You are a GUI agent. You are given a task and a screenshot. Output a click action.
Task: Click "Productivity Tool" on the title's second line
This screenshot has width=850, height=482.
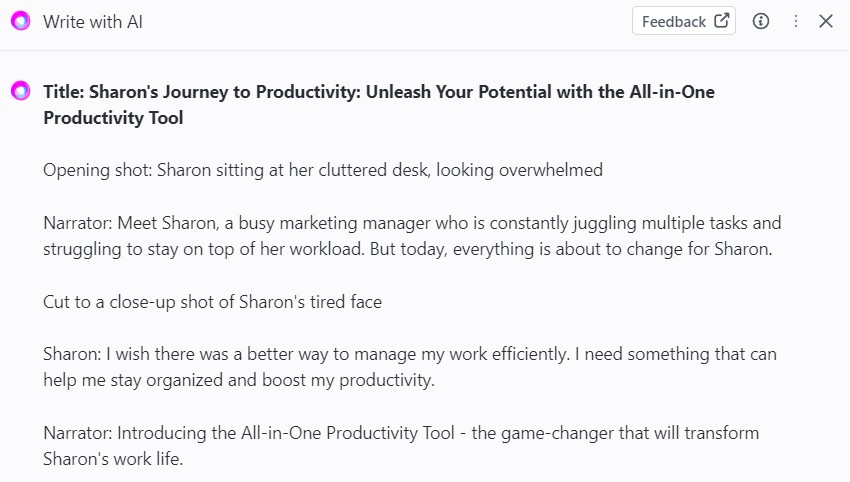[113, 118]
